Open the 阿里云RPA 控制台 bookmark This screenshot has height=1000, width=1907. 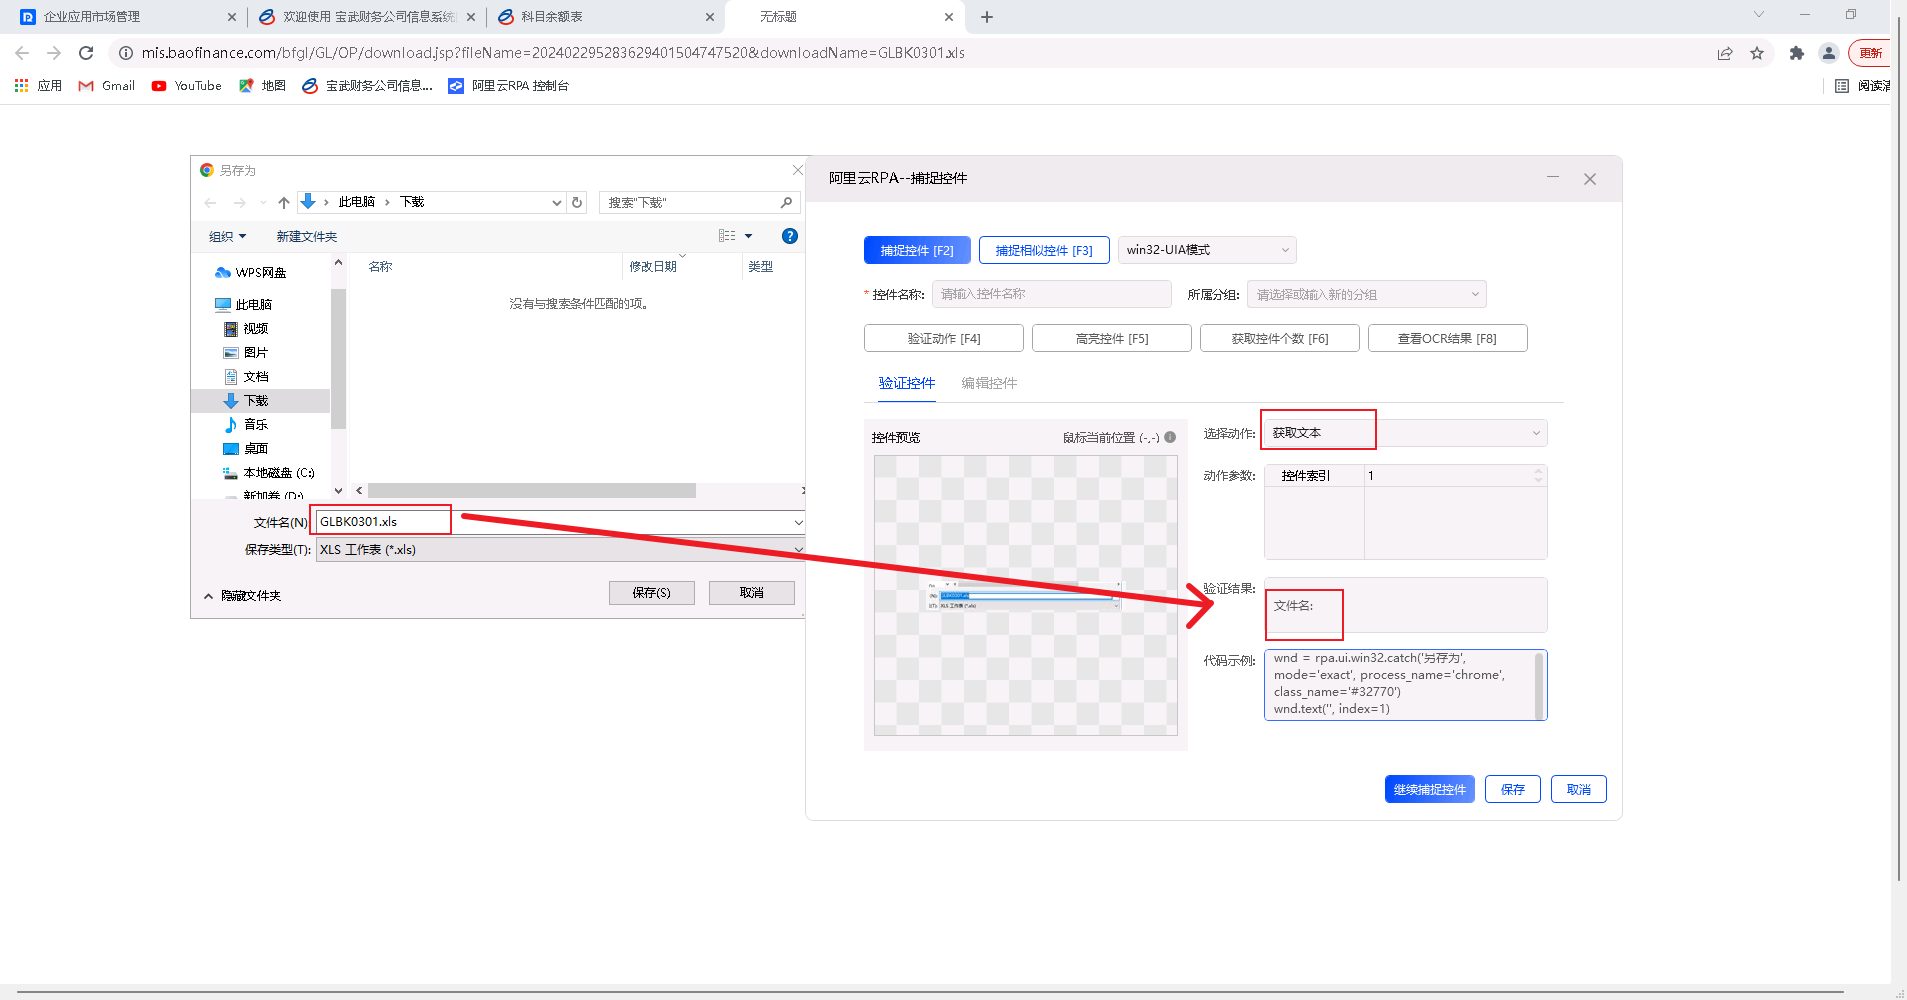509,86
